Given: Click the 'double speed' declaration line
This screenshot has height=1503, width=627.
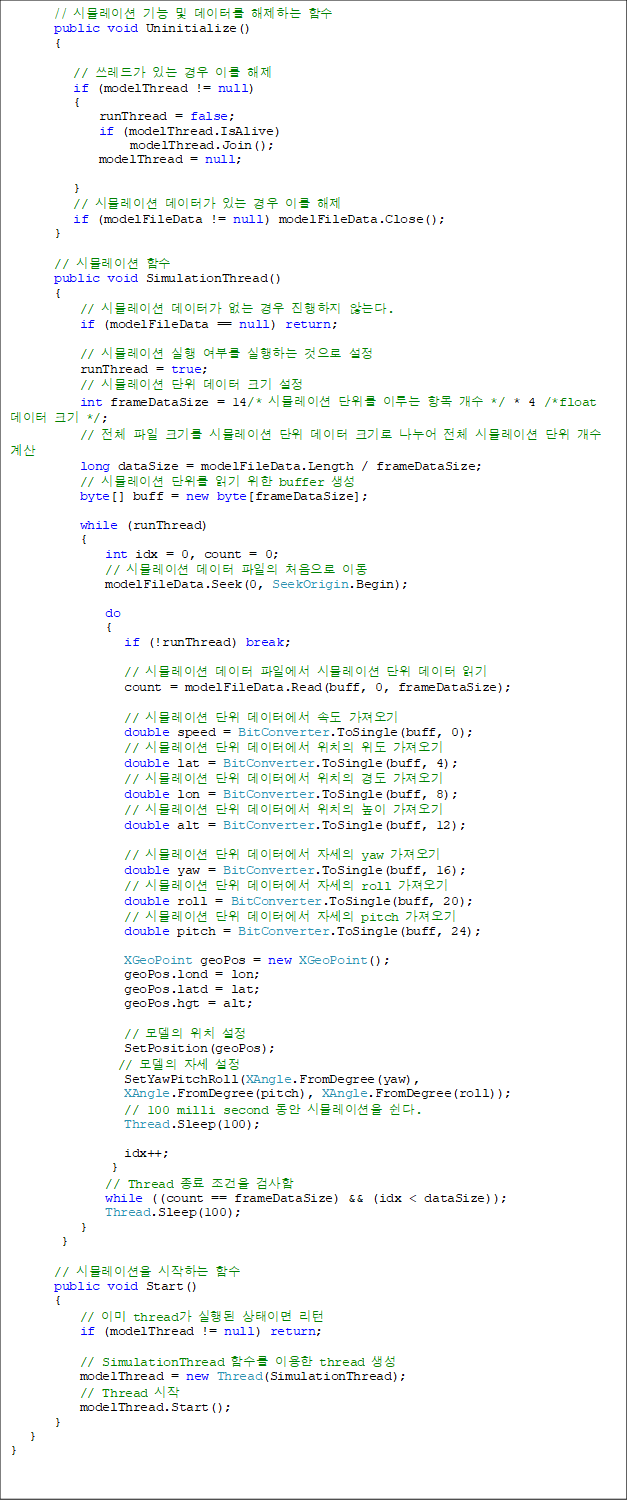Looking at the screenshot, I should pos(299,732).
